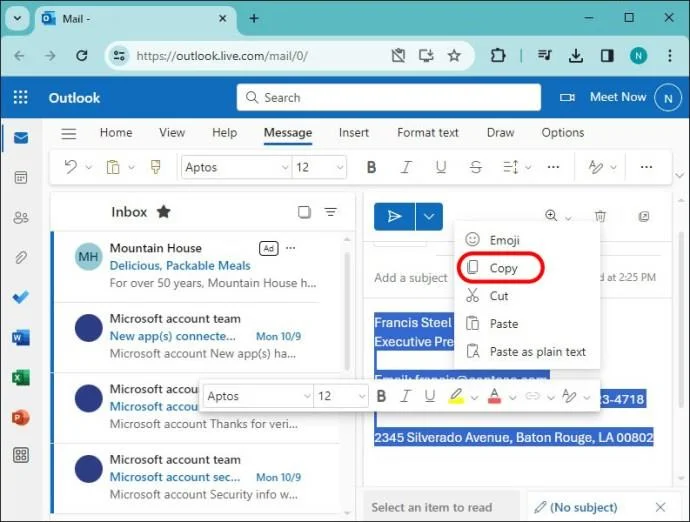This screenshot has height=522, width=690.
Task: Choose Paste as plain text
Action: pos(527,352)
